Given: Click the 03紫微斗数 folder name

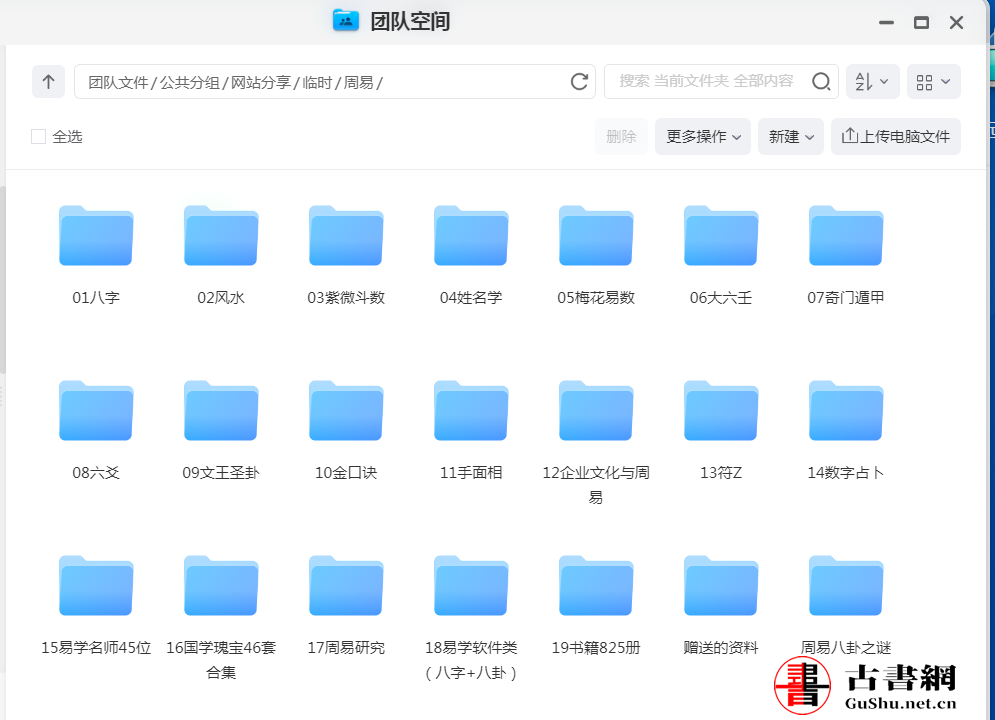Looking at the screenshot, I should click(346, 298).
